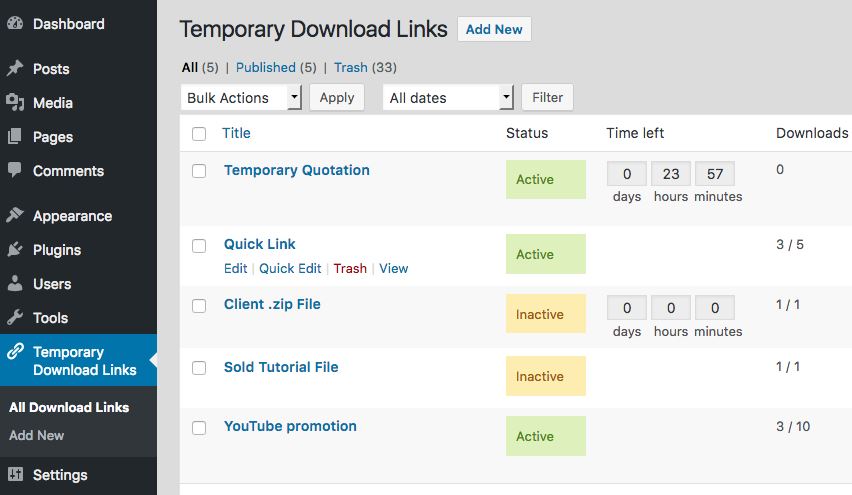
Task: Tick the checkbox beside Client .zip File
Action: (199, 305)
